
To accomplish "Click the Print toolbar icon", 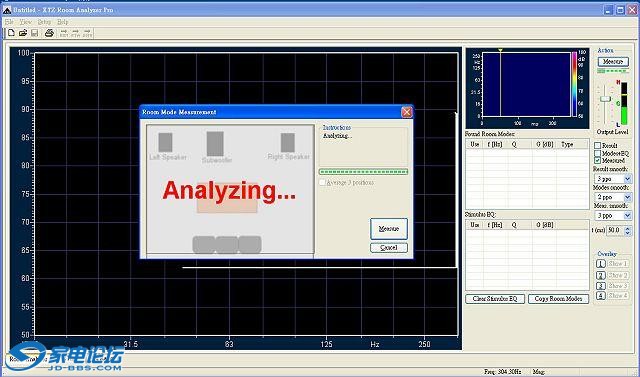I will pyautogui.click(x=49, y=33).
